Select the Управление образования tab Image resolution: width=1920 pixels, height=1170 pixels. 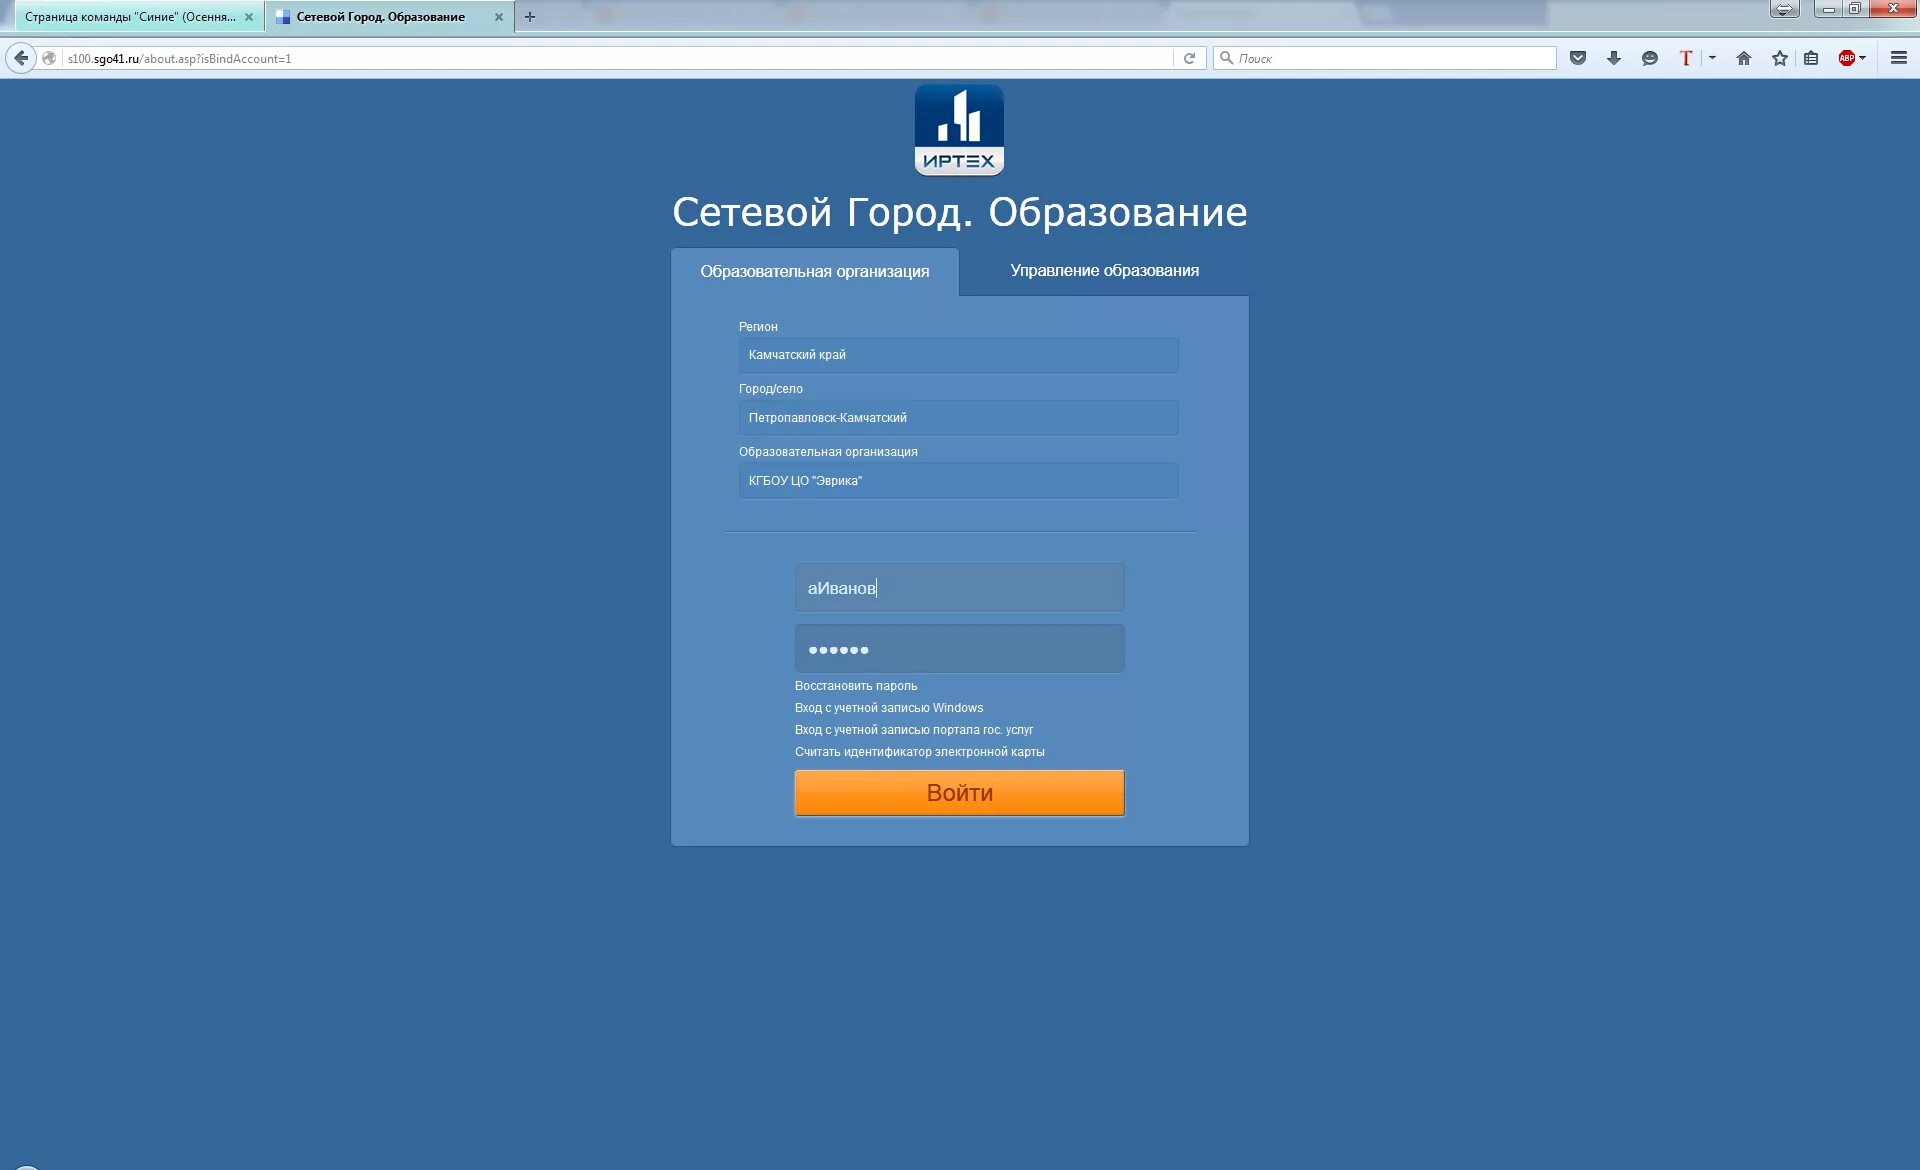pos(1104,270)
